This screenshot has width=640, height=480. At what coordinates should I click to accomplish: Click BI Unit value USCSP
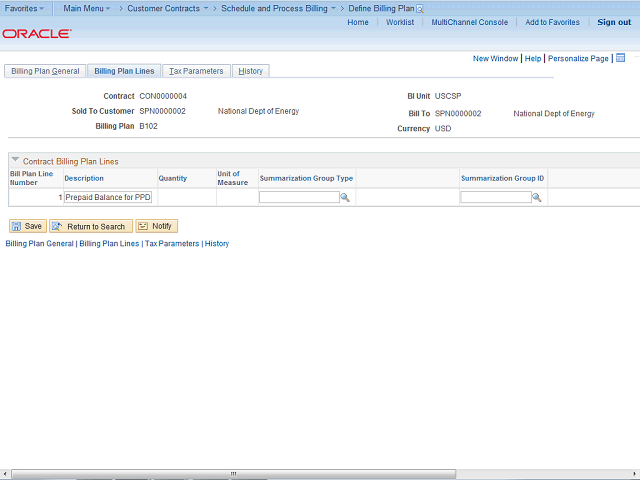(x=448, y=96)
